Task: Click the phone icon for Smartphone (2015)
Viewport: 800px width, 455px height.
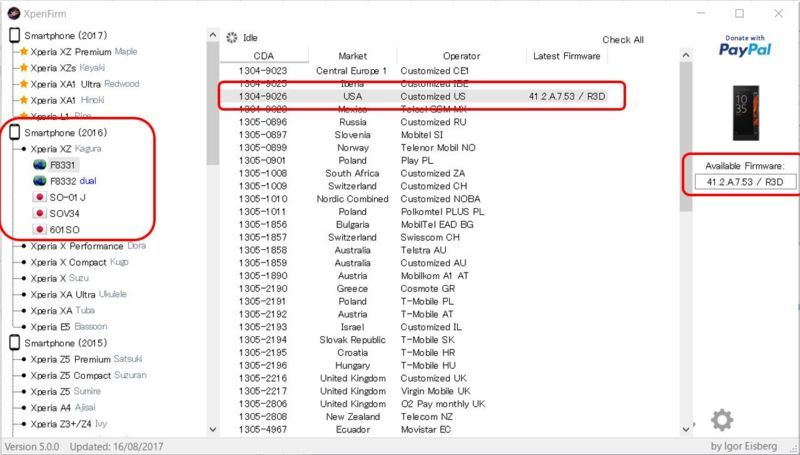Action: point(15,343)
